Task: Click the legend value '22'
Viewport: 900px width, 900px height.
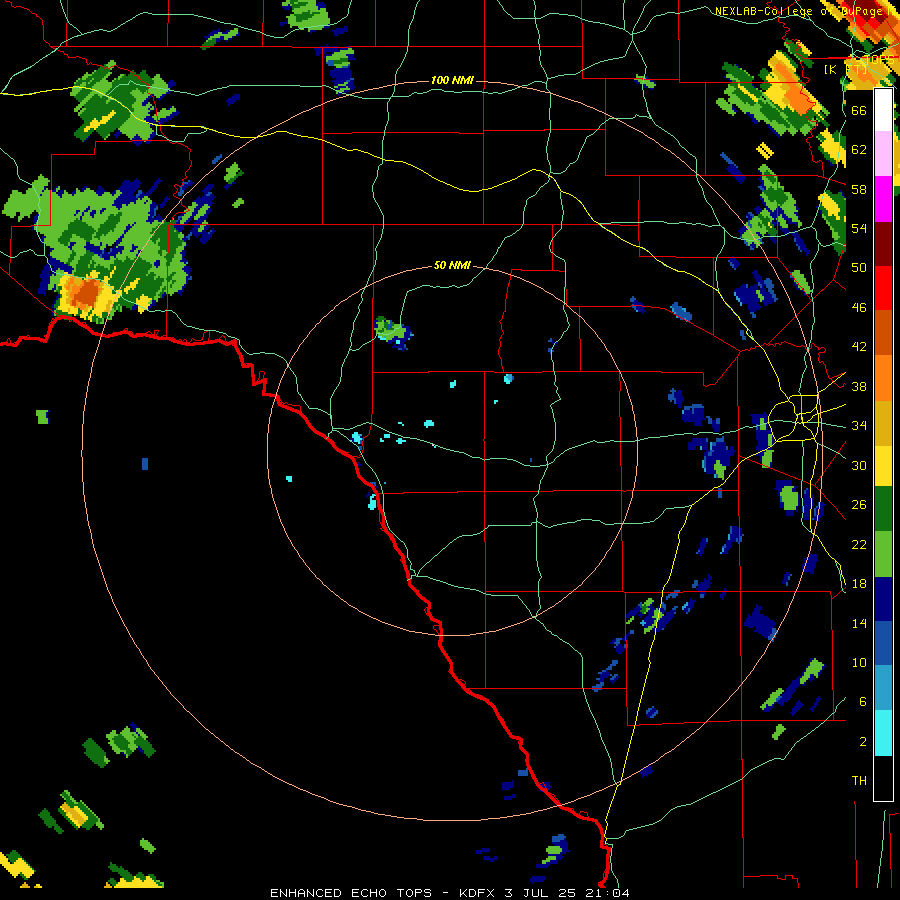Action: pyautogui.click(x=859, y=544)
